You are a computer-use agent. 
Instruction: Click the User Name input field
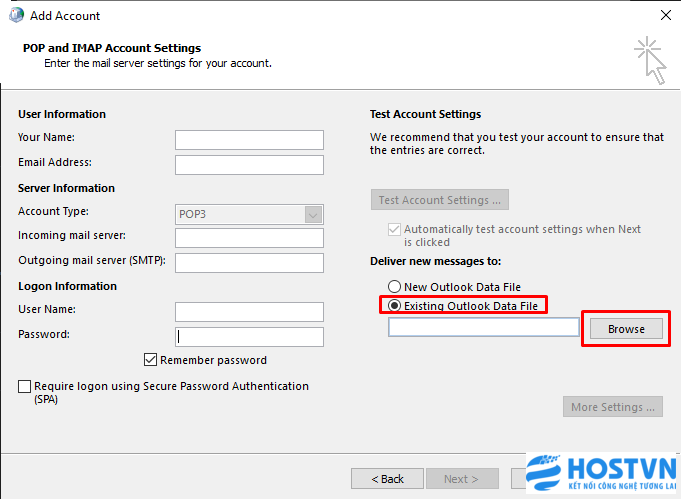click(x=249, y=312)
